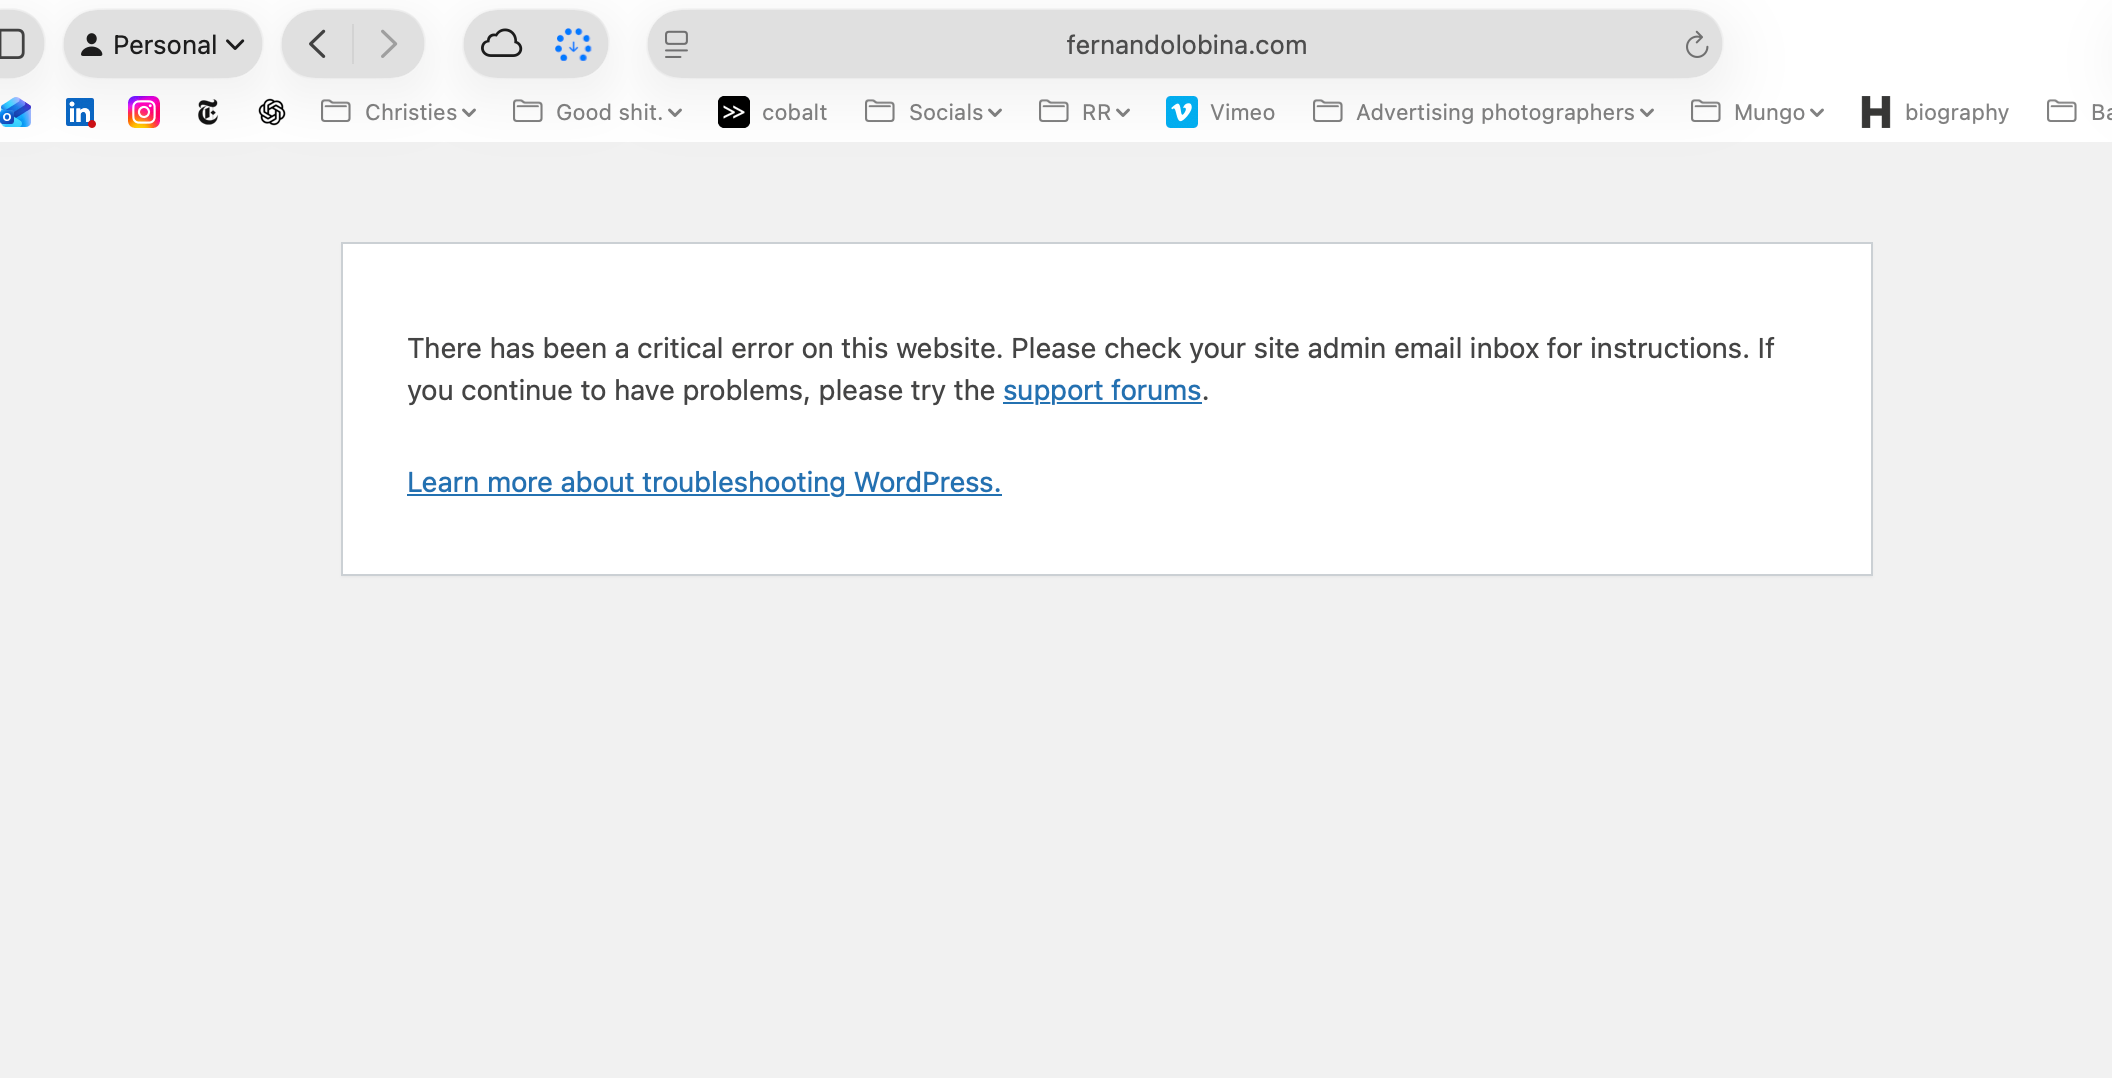
Task: Open the Vimeo bookmark
Action: (x=1221, y=112)
